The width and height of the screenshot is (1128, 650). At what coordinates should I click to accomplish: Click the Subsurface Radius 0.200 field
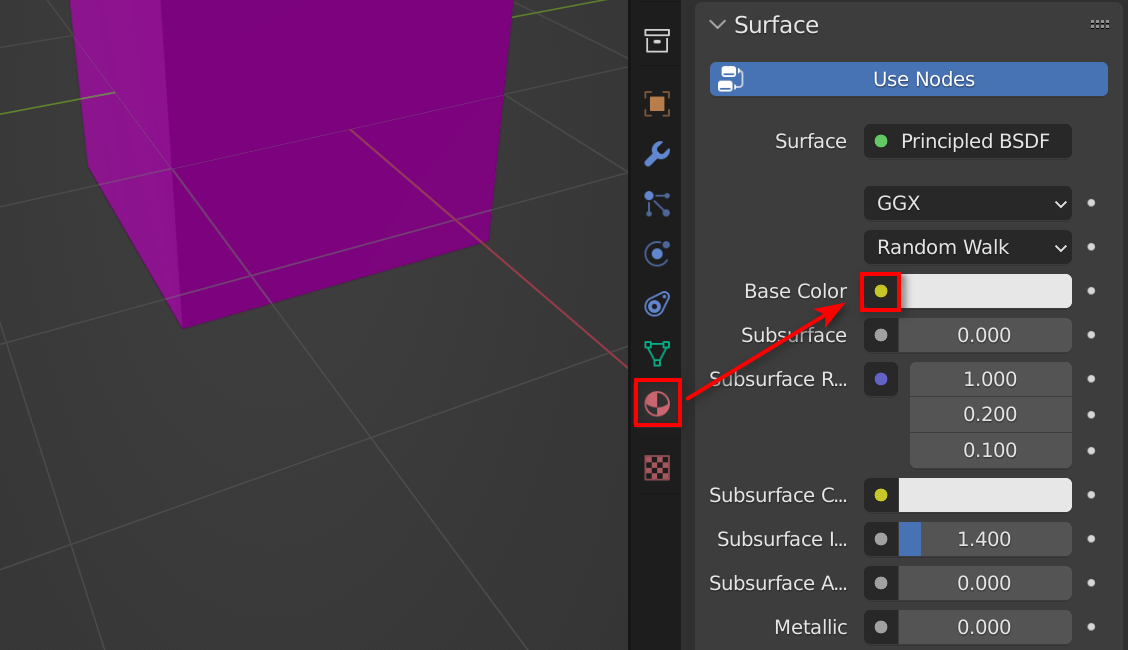[x=991, y=415]
